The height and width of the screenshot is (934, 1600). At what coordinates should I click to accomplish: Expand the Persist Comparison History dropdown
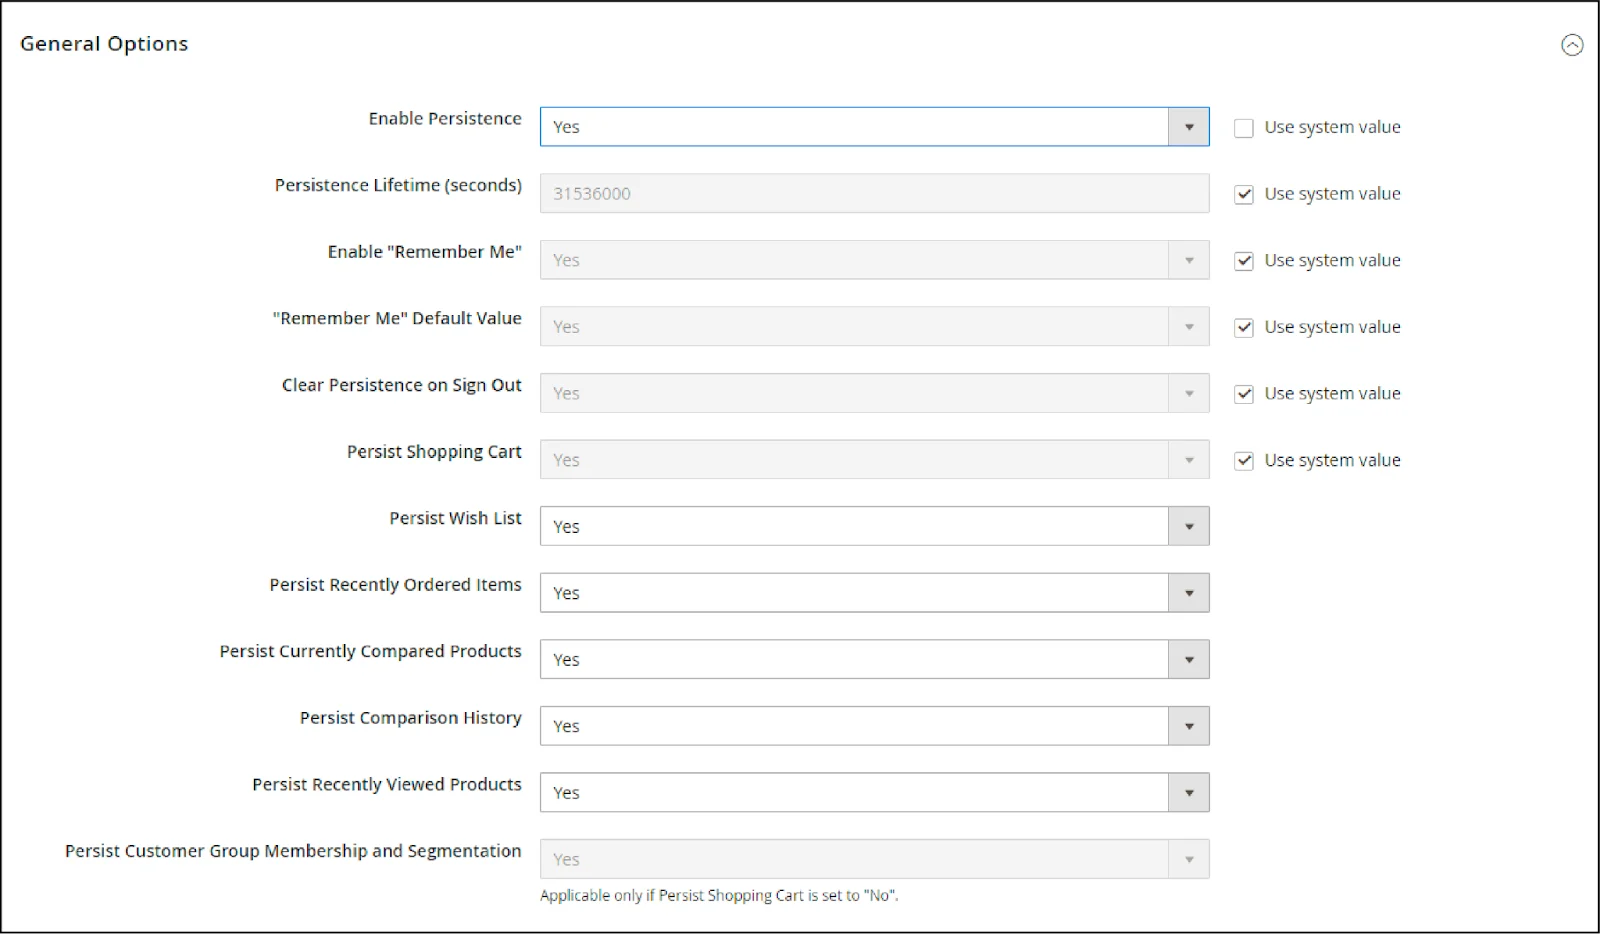click(874, 726)
